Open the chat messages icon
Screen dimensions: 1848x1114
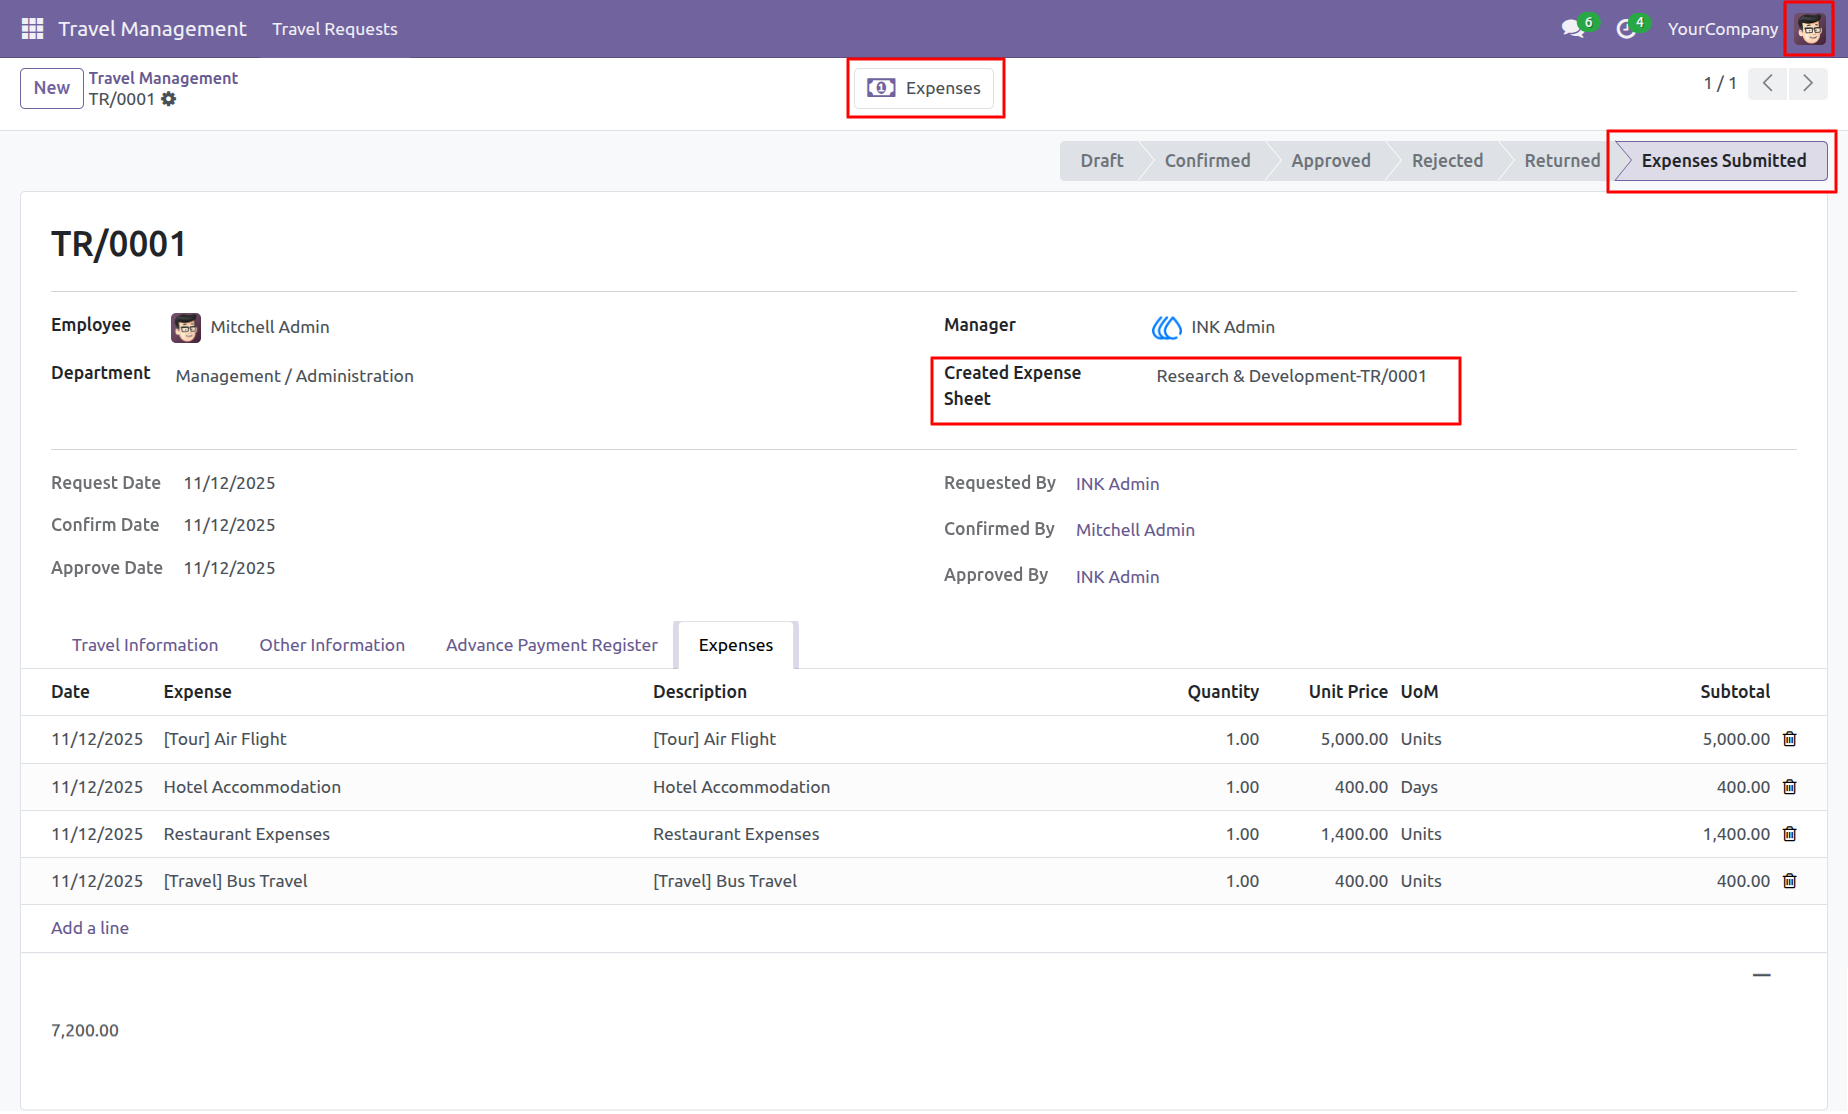1573,29
